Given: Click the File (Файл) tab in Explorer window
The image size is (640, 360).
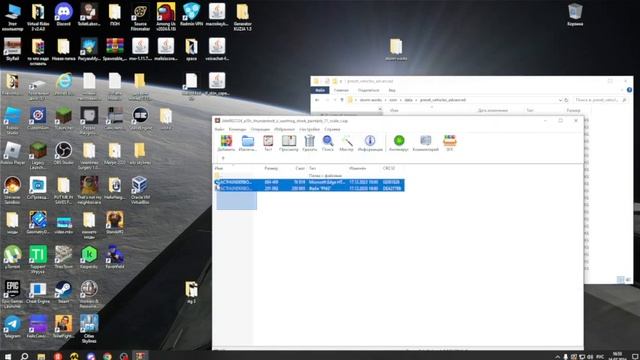Looking at the screenshot, I should [320, 90].
